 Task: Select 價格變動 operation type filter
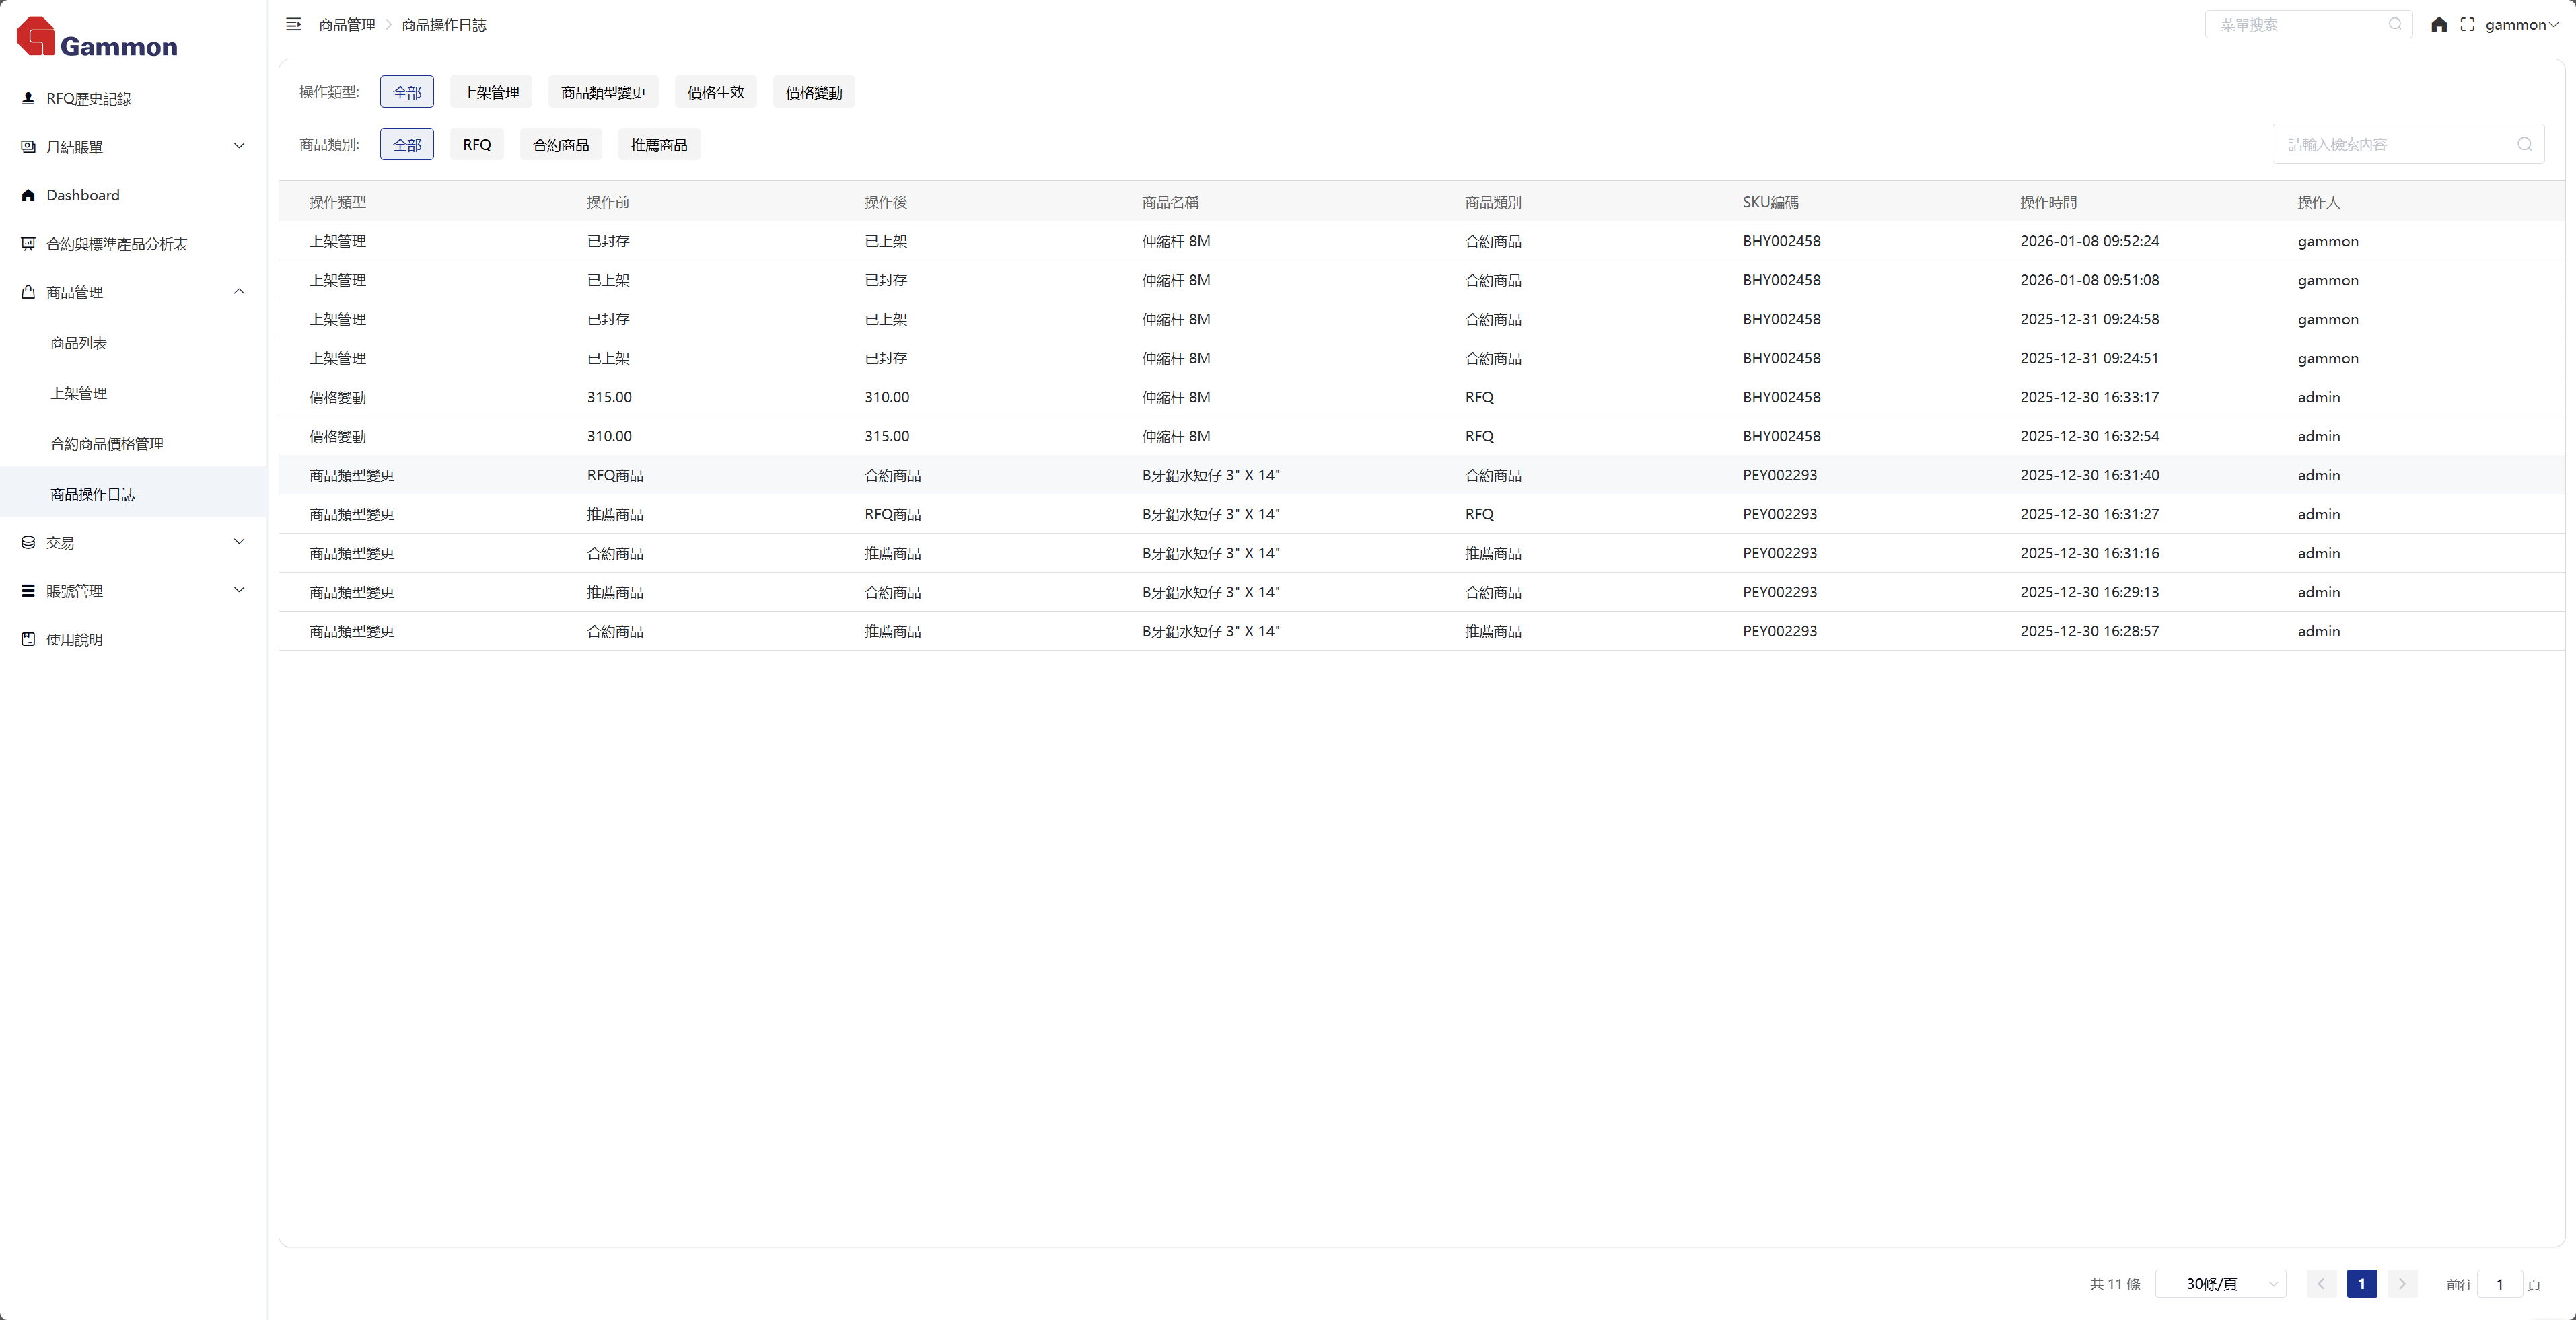pyautogui.click(x=813, y=92)
